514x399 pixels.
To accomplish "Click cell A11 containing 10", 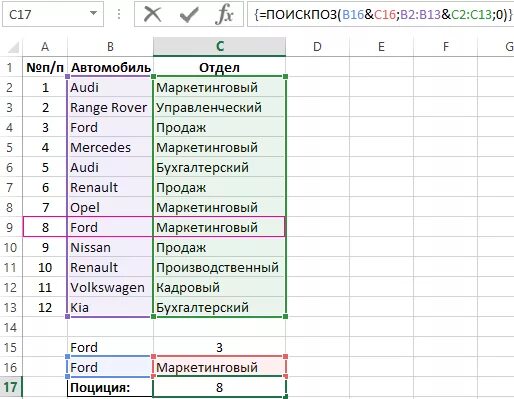I will [x=45, y=267].
